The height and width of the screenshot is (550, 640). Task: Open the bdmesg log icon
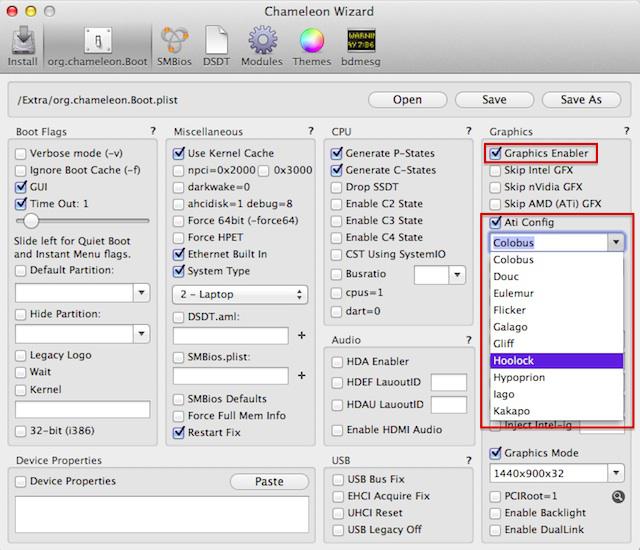coord(361,46)
